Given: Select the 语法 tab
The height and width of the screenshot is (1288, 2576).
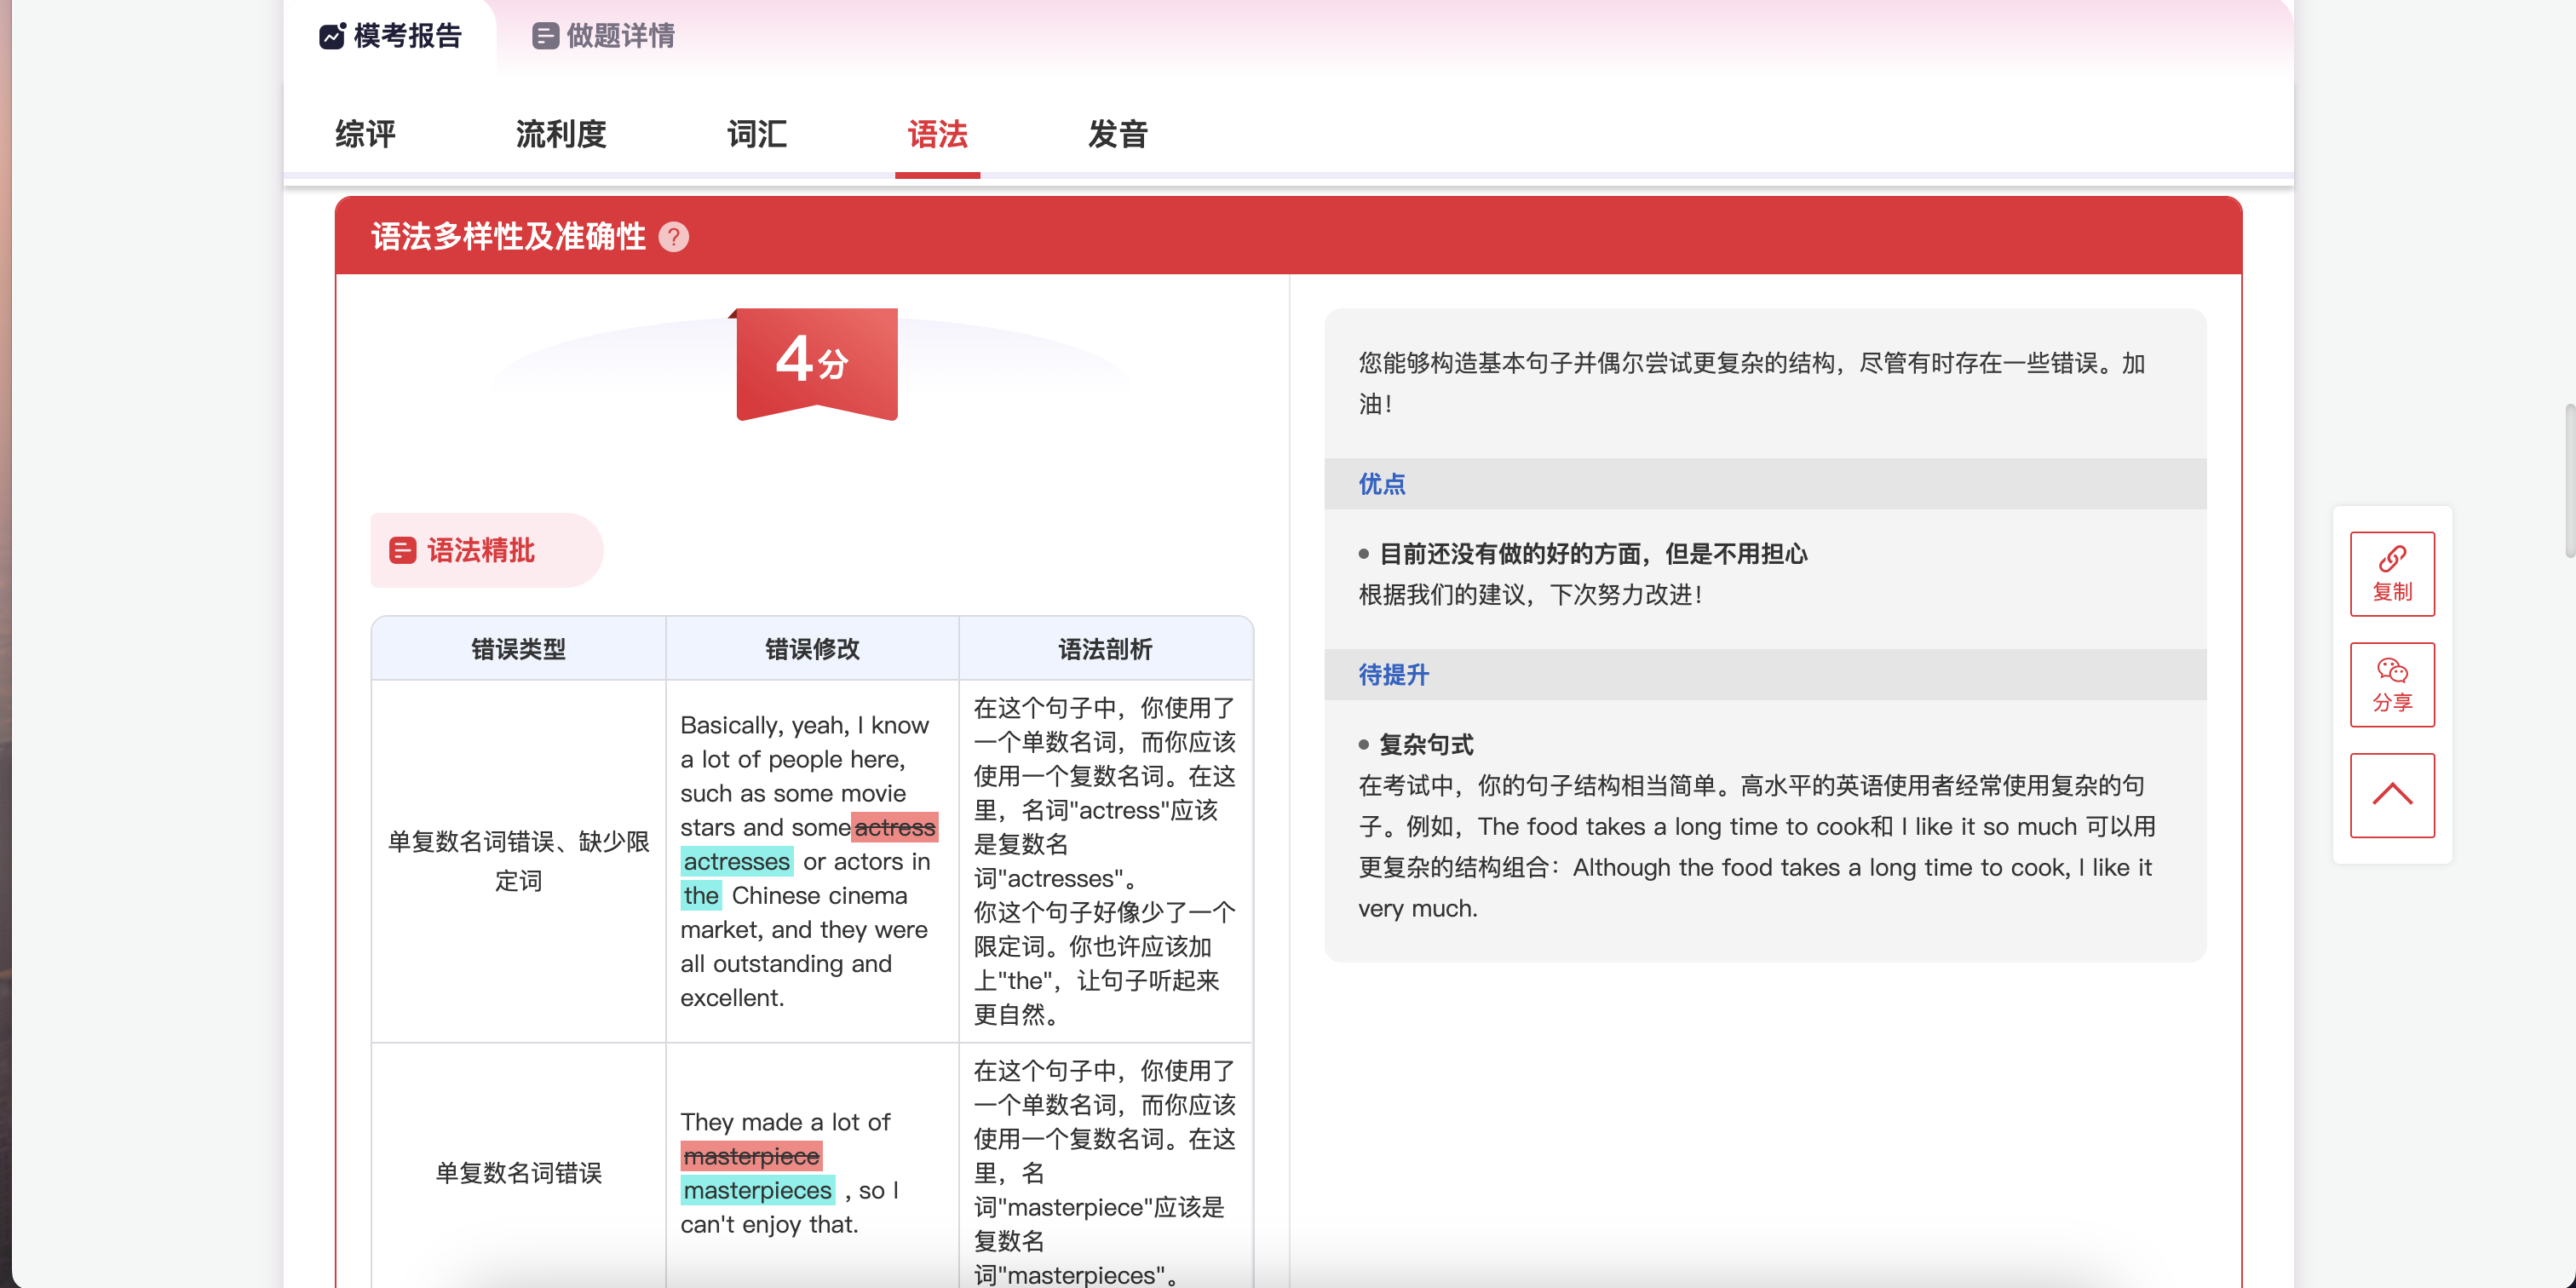Looking at the screenshot, I should (x=937, y=134).
